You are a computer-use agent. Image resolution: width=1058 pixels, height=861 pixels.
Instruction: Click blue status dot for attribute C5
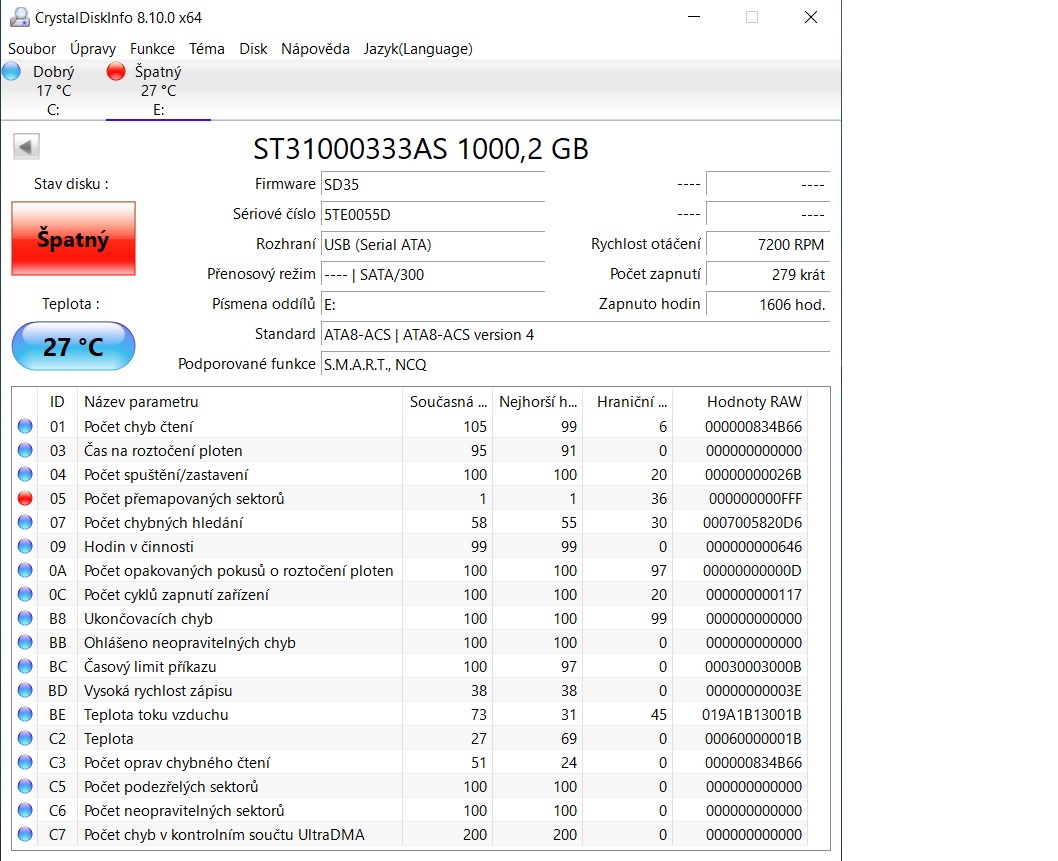click(25, 787)
